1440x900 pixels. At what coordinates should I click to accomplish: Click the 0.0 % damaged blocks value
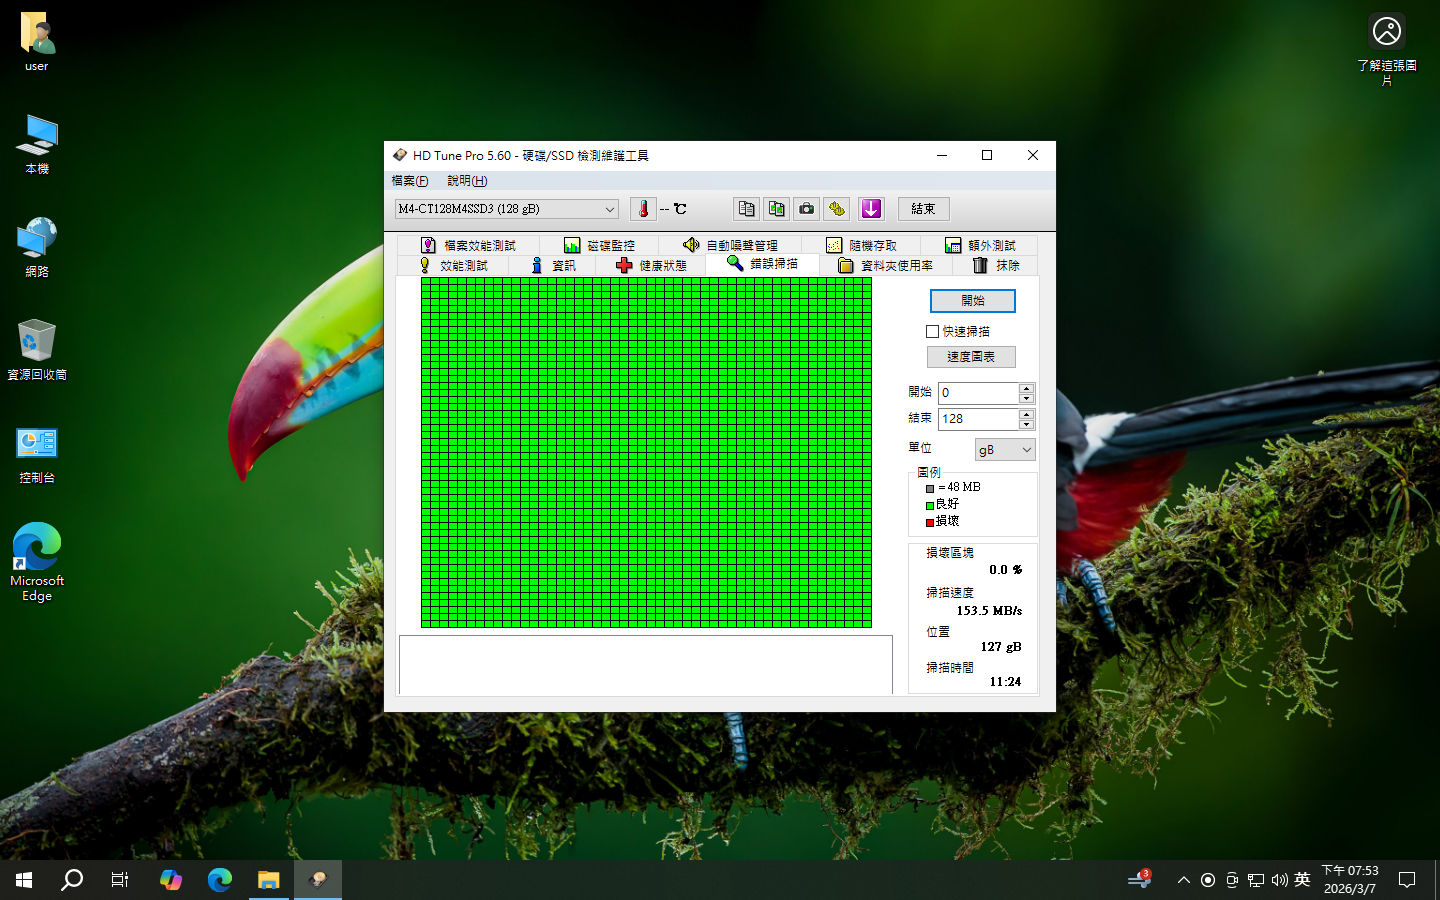click(x=1005, y=569)
